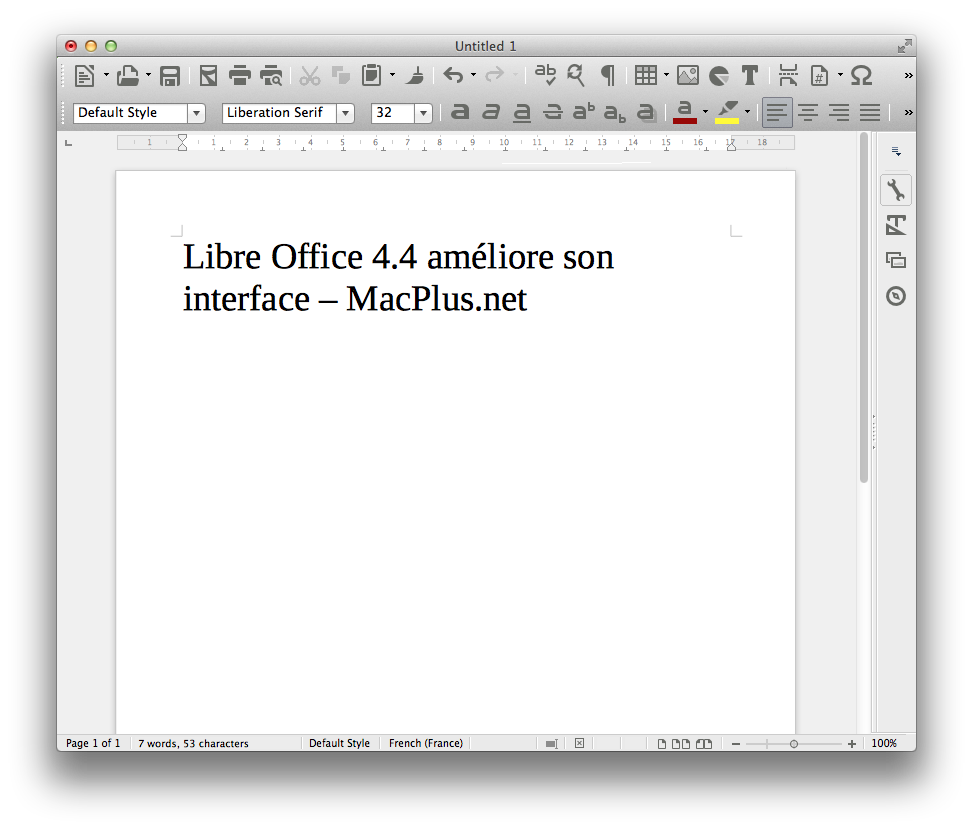Open the Undo history dropdown arrow
Image resolution: width=973 pixels, height=830 pixels.
click(473, 76)
